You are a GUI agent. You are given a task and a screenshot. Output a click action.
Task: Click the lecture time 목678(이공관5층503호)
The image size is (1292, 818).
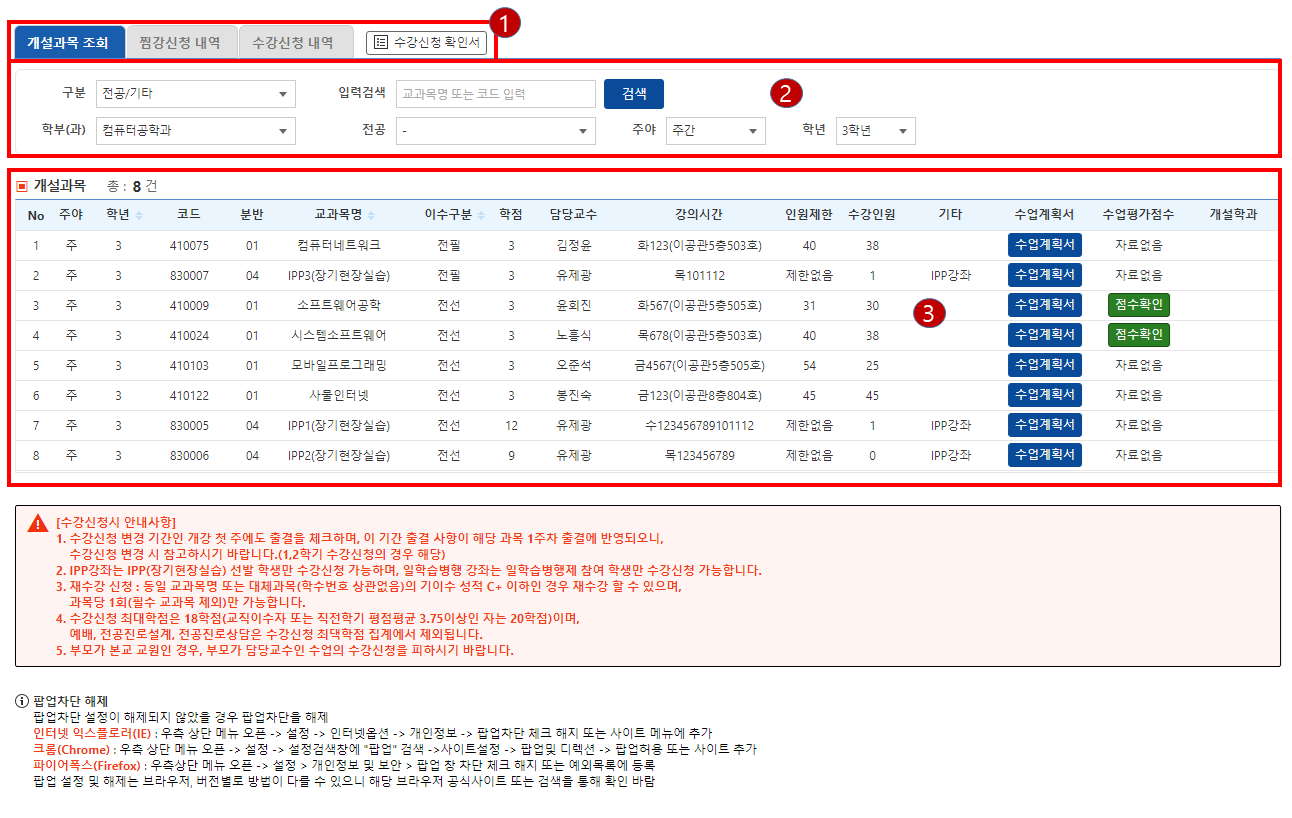tap(699, 335)
